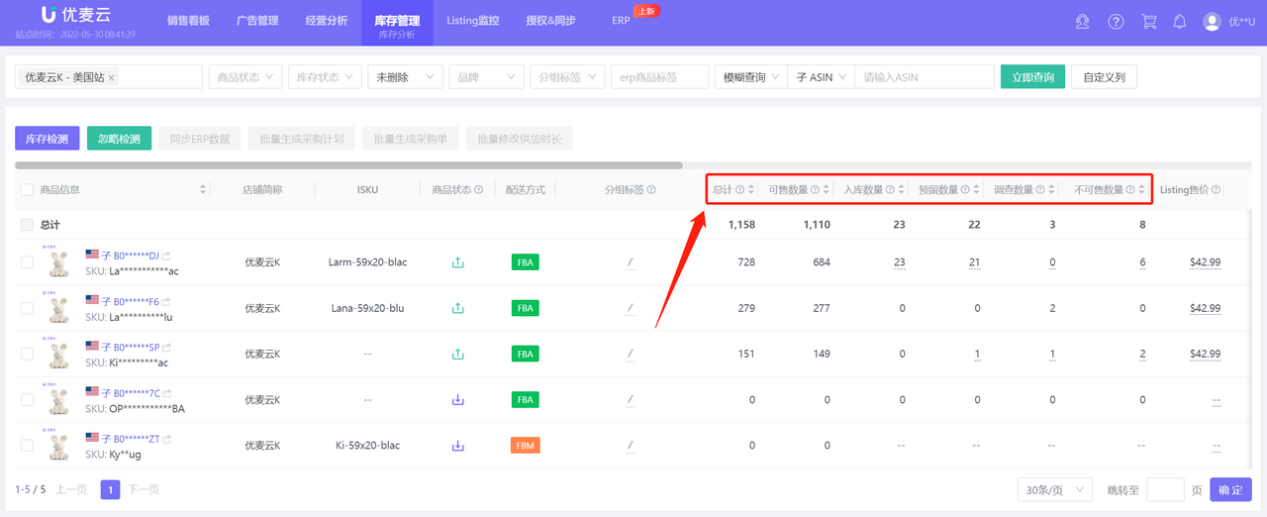Select checkbox for B0******SP row
The width and height of the screenshot is (1267, 517).
27,354
